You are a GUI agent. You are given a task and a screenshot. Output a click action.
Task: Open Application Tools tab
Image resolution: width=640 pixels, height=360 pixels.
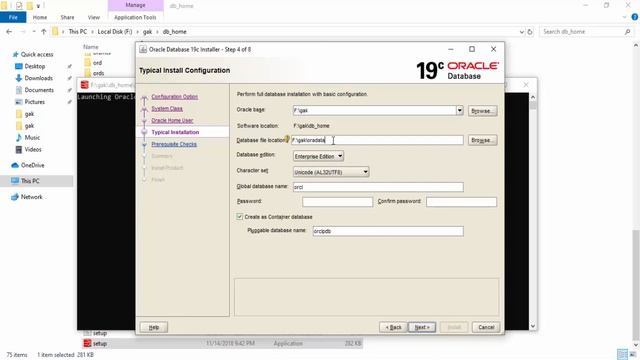click(x=135, y=18)
